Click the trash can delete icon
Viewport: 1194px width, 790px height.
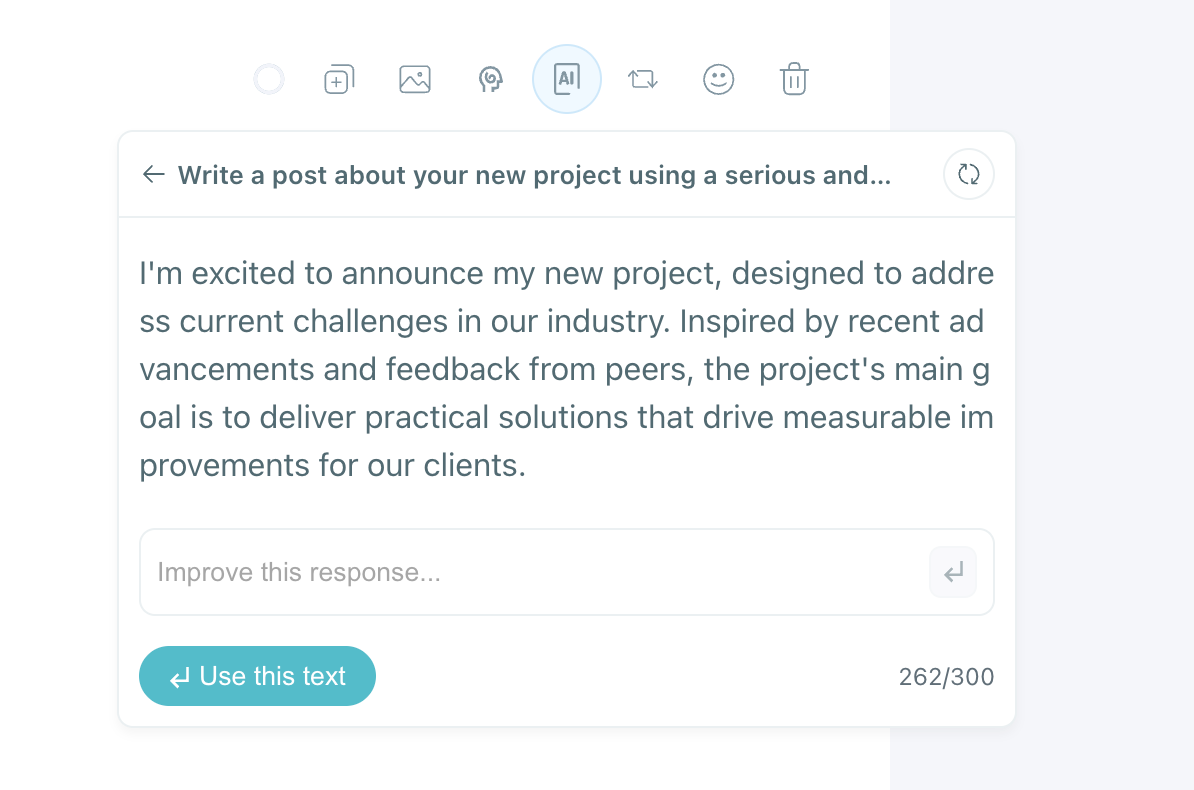(794, 79)
